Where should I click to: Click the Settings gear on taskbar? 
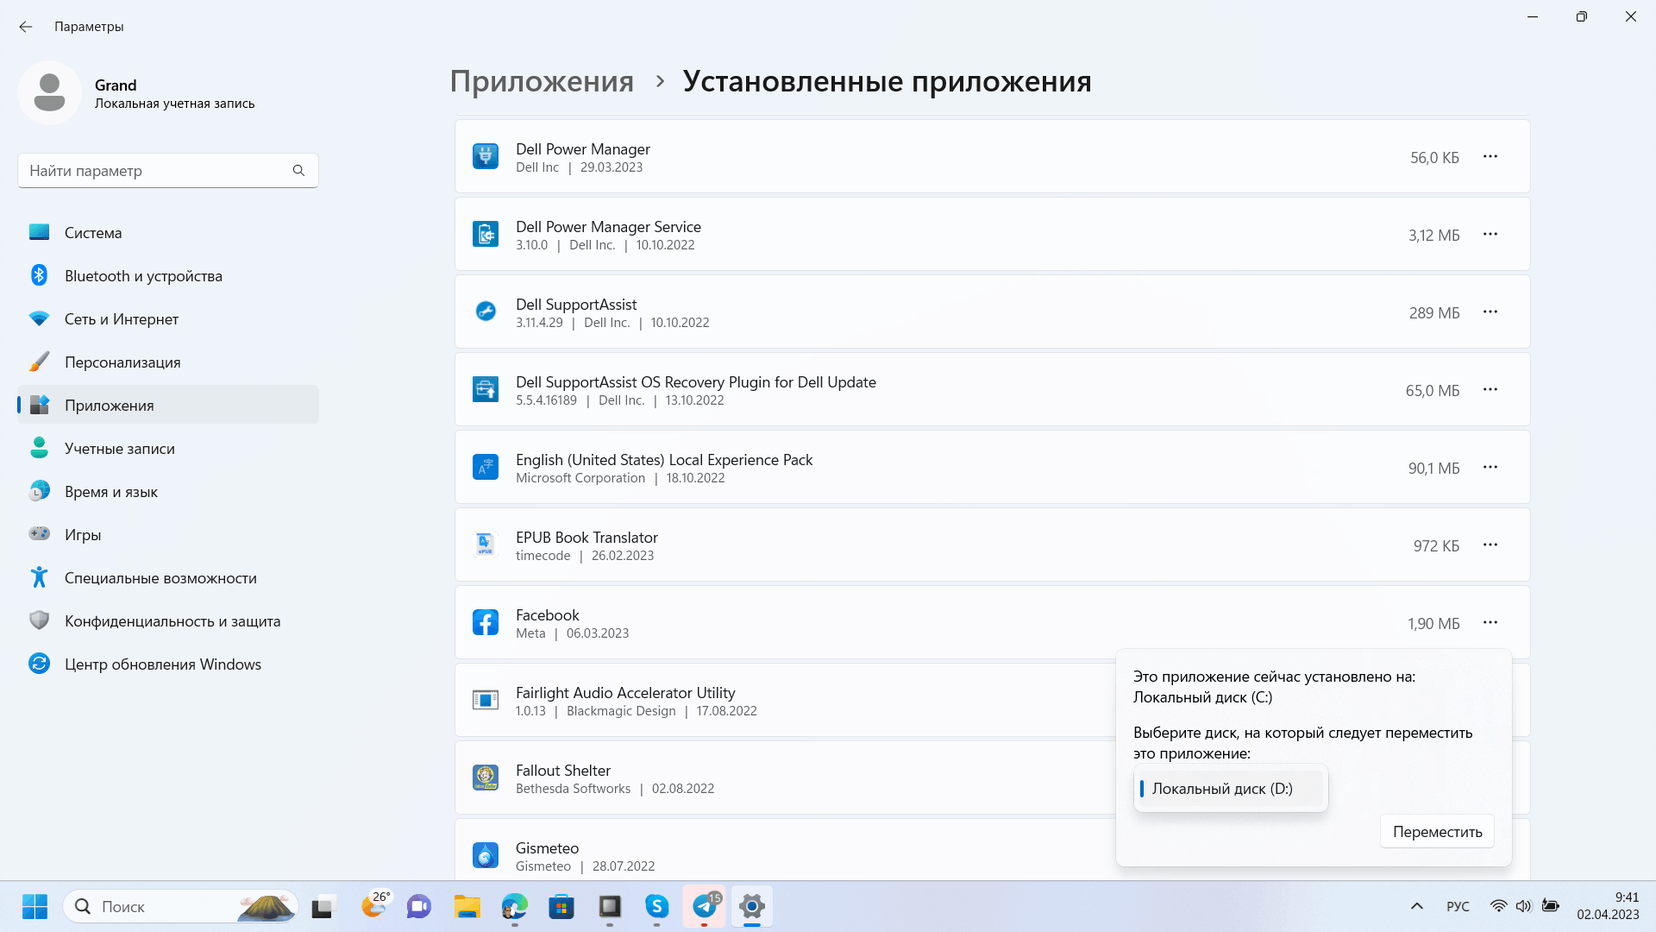point(752,906)
